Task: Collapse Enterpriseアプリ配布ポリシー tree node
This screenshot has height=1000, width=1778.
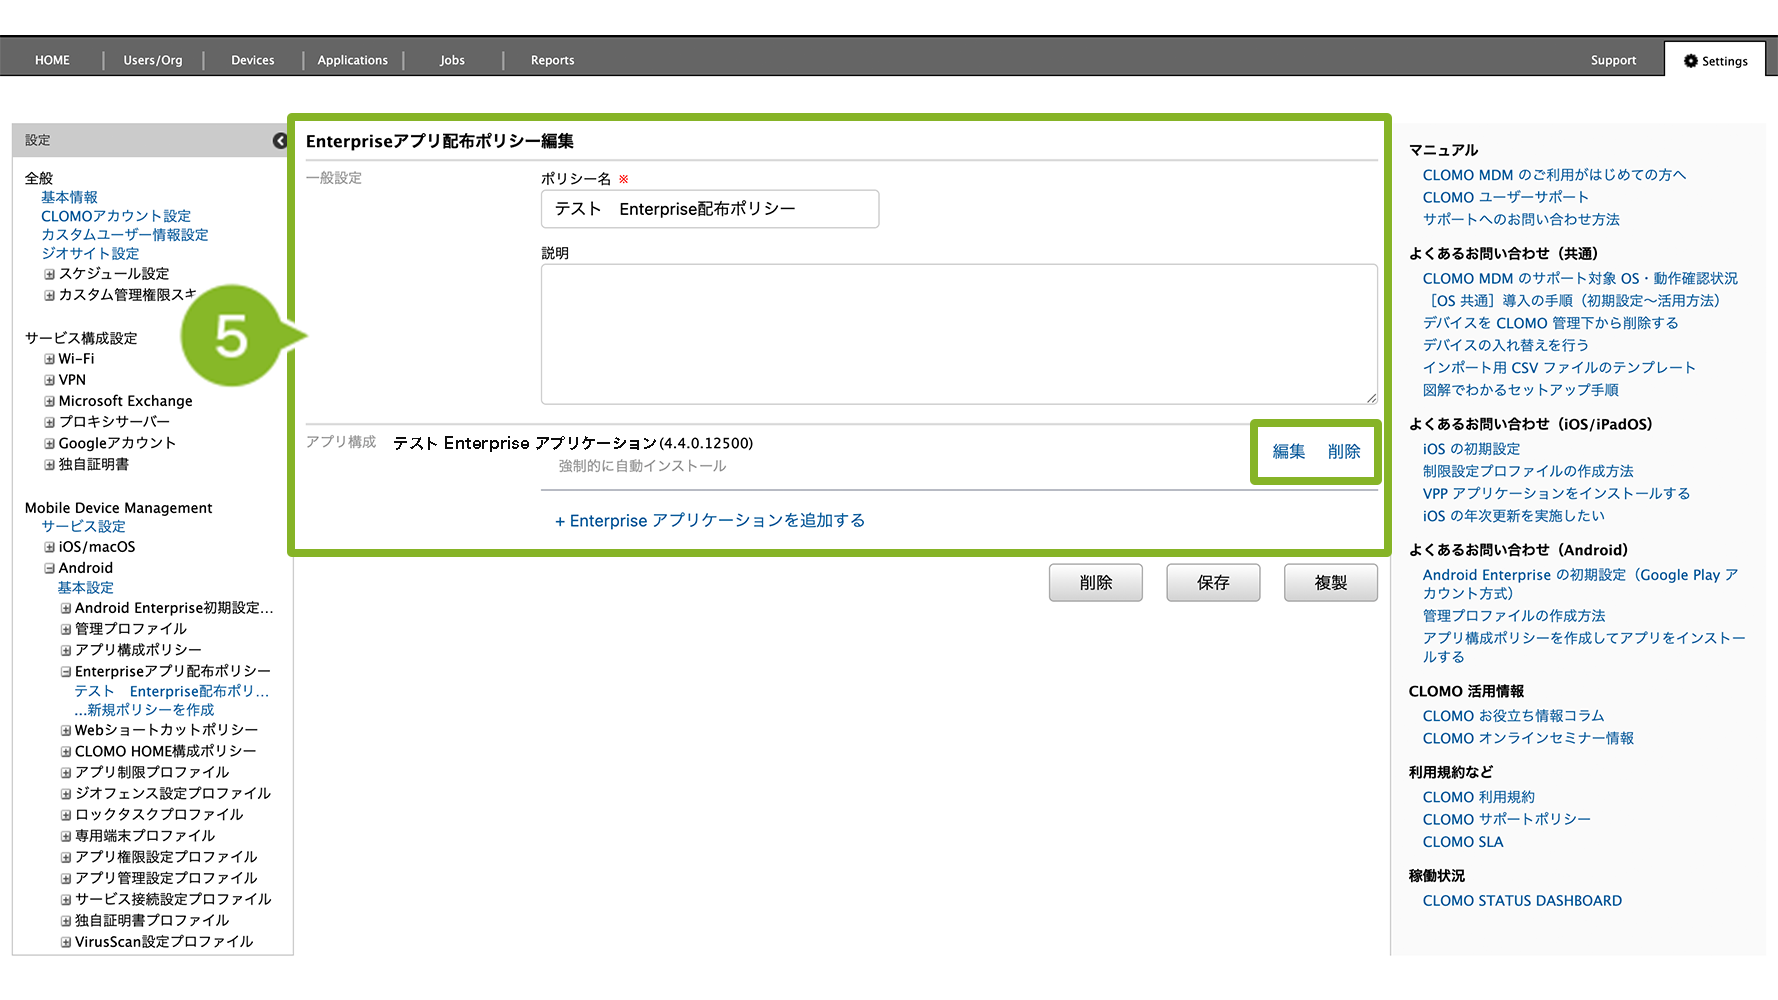Action: pos(66,672)
